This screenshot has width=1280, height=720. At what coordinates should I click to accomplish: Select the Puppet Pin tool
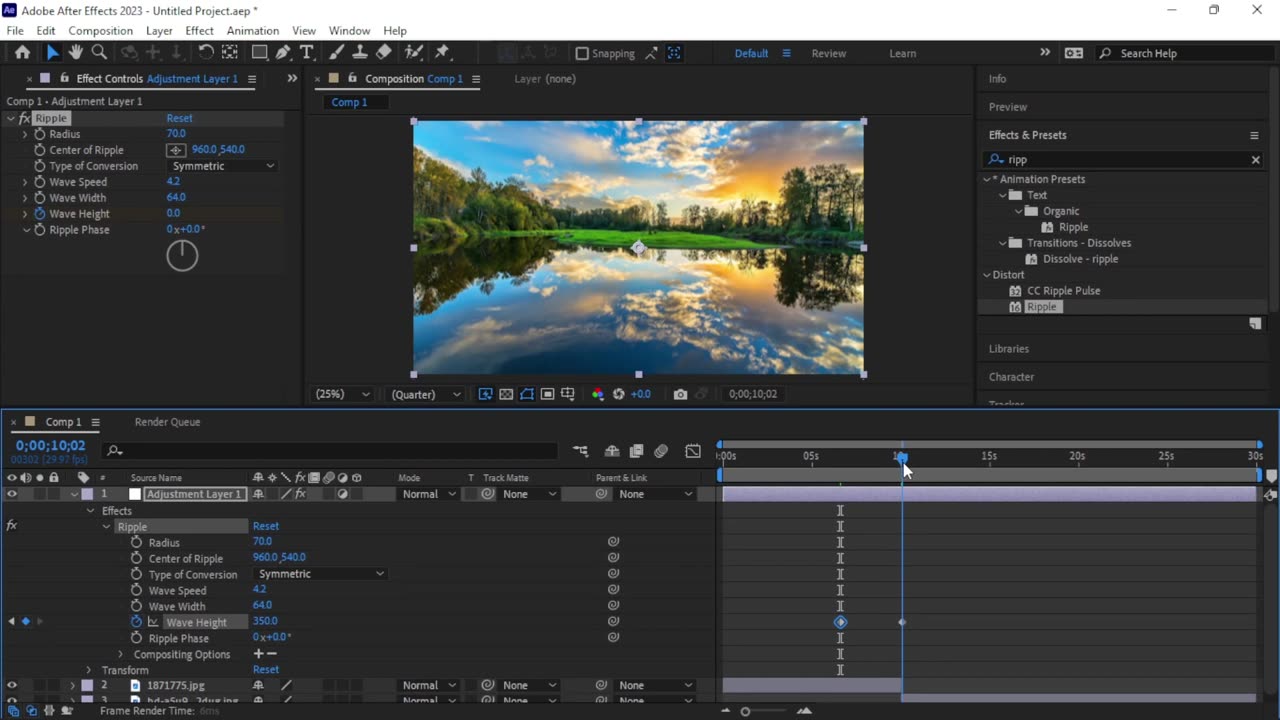[x=442, y=53]
